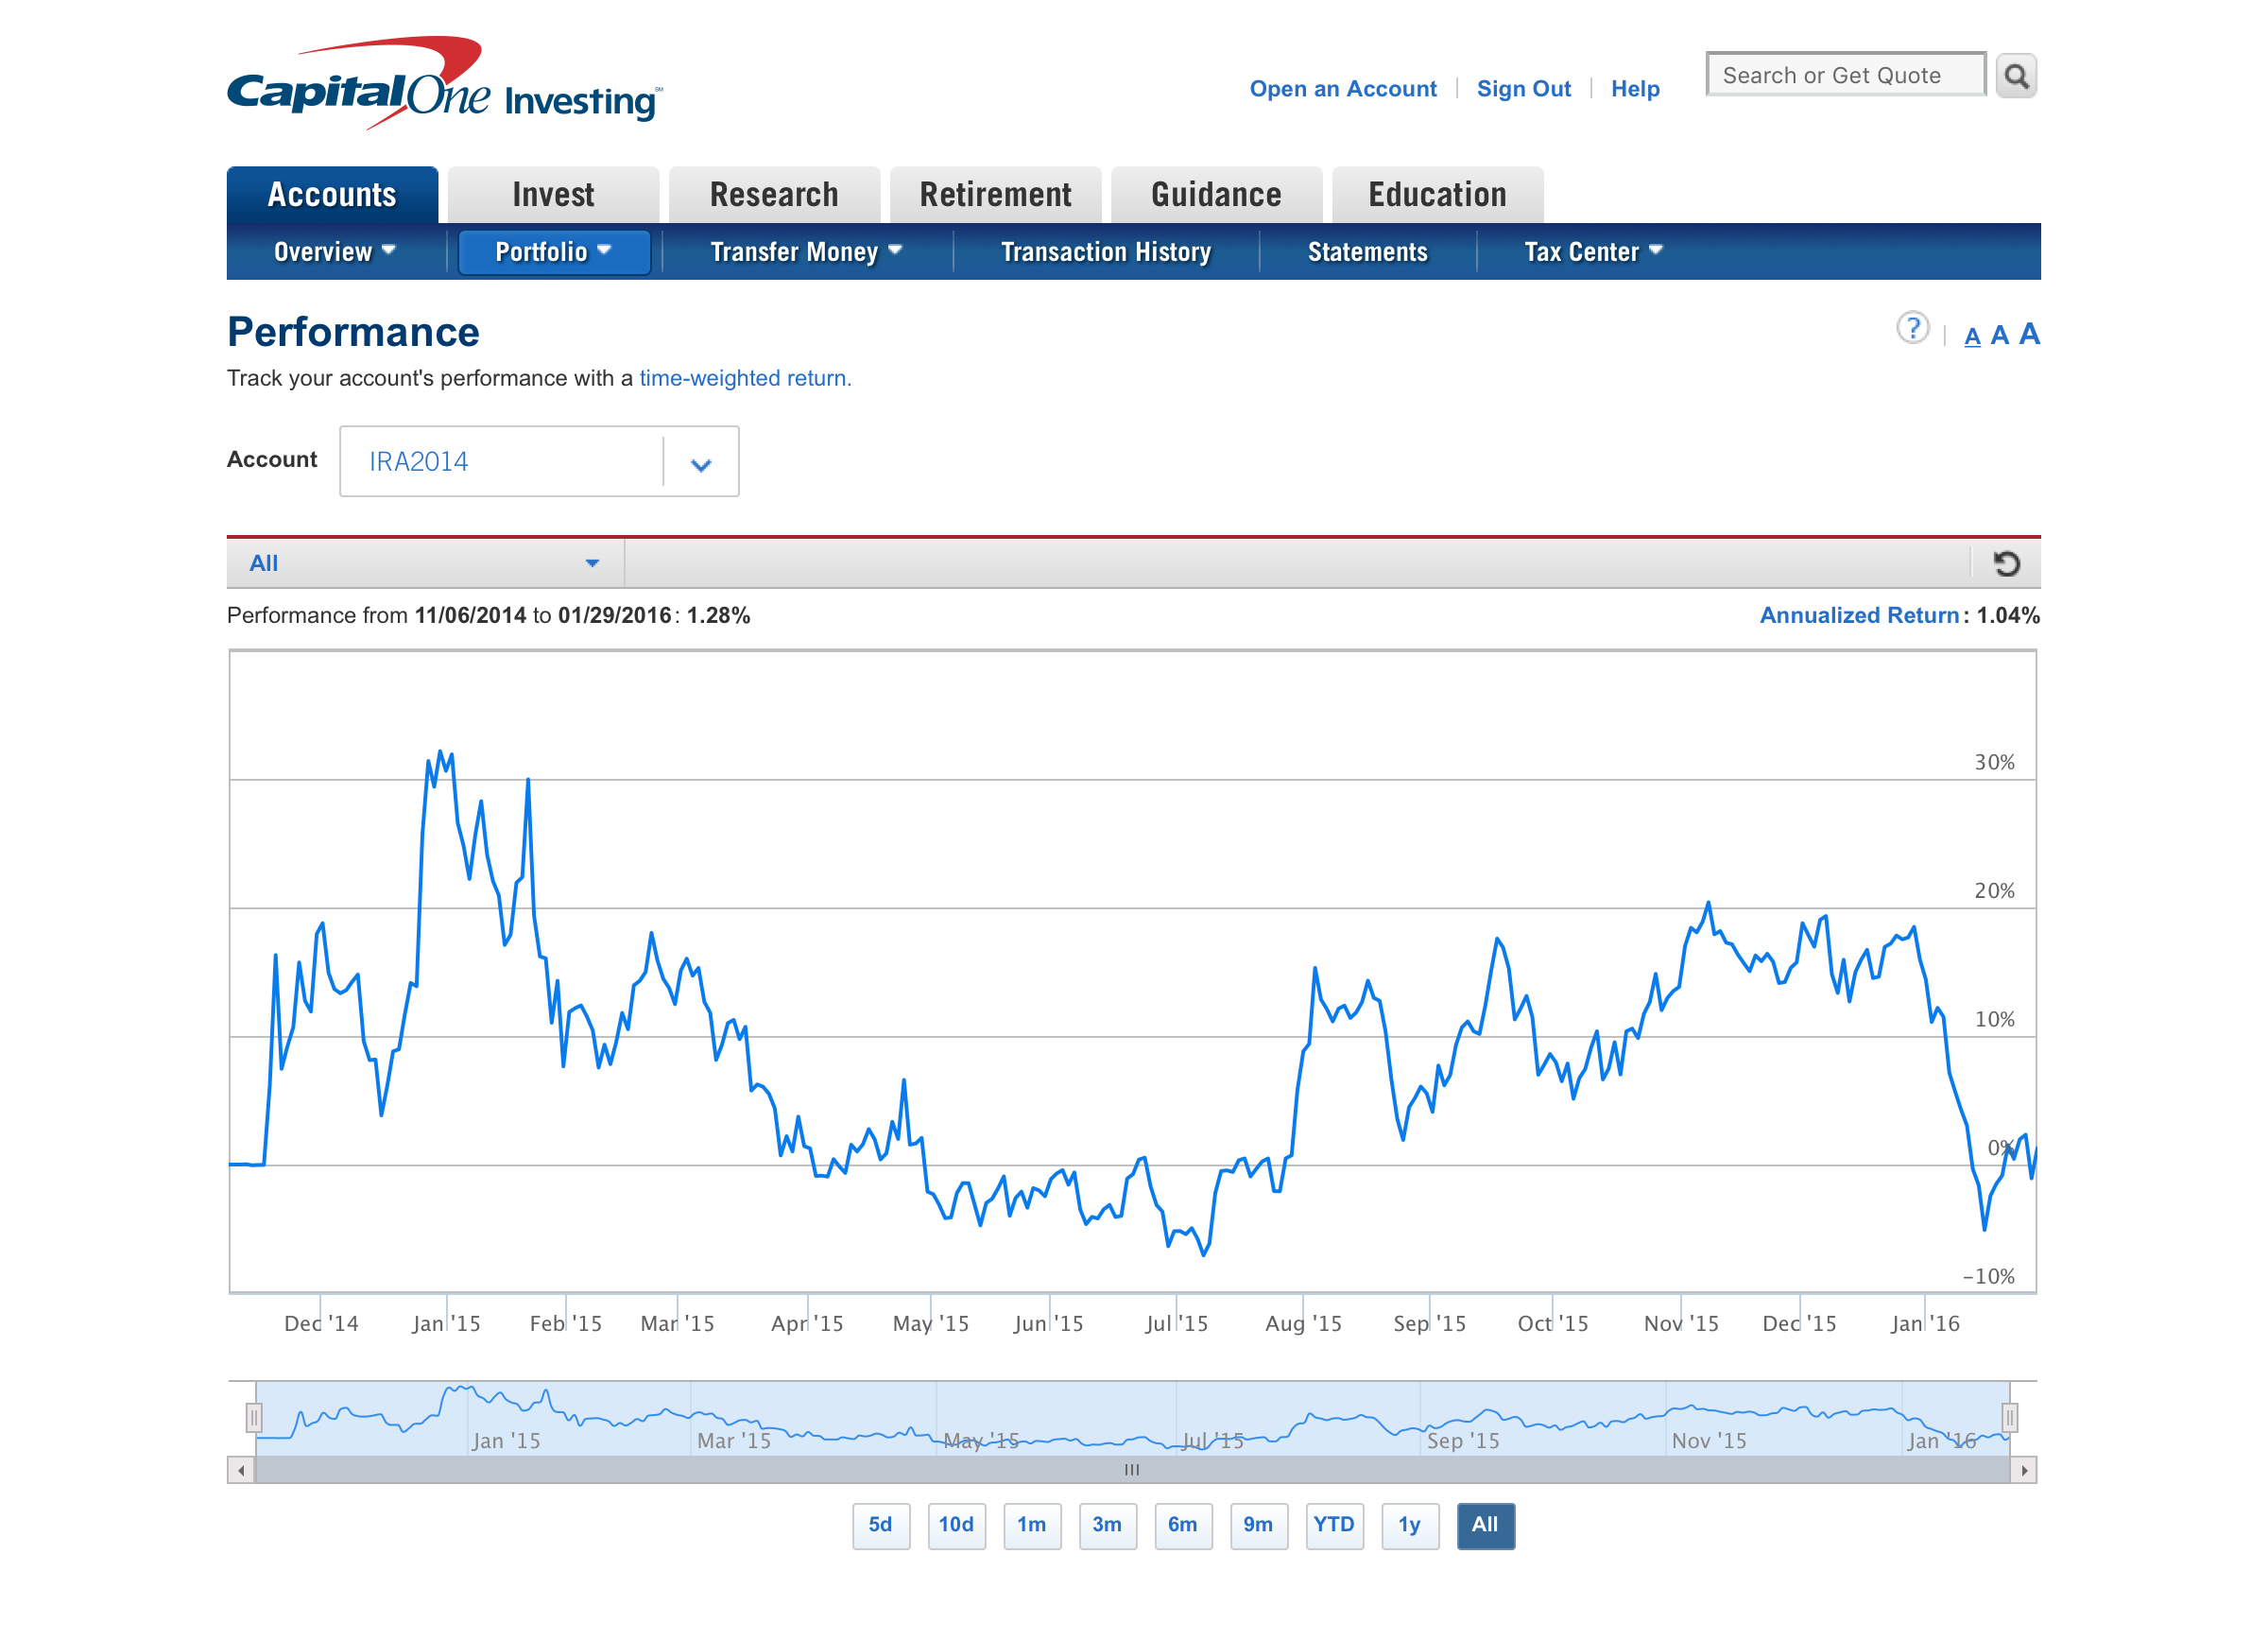Click the time-weighted return link
This screenshot has height=1640, width=2268.
coord(745,378)
